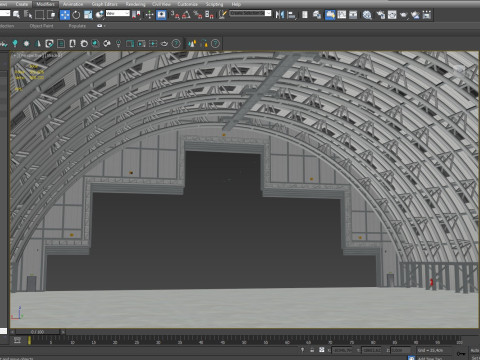Image resolution: width=480 pixels, height=360 pixels.
Task: Open Render Setup icon
Action: 380,14
